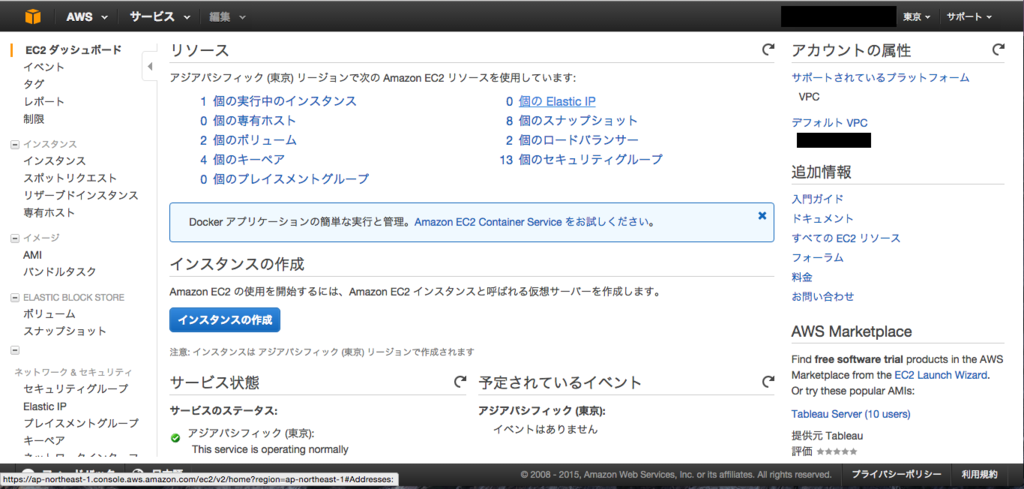Collapse the イメージ sidebar section
1024x489 pixels.
(x=15, y=238)
